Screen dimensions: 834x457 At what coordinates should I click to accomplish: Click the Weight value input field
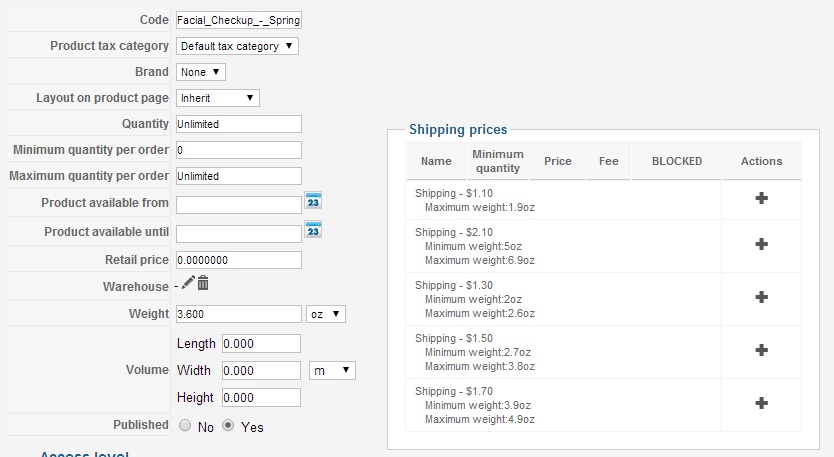point(238,314)
